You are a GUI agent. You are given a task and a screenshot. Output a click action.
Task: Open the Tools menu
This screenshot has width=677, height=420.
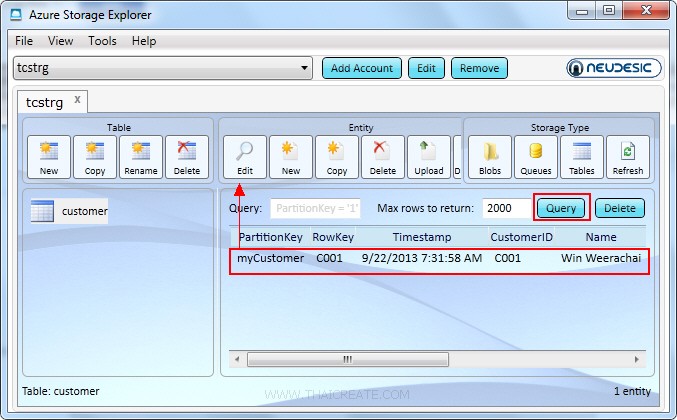[102, 41]
